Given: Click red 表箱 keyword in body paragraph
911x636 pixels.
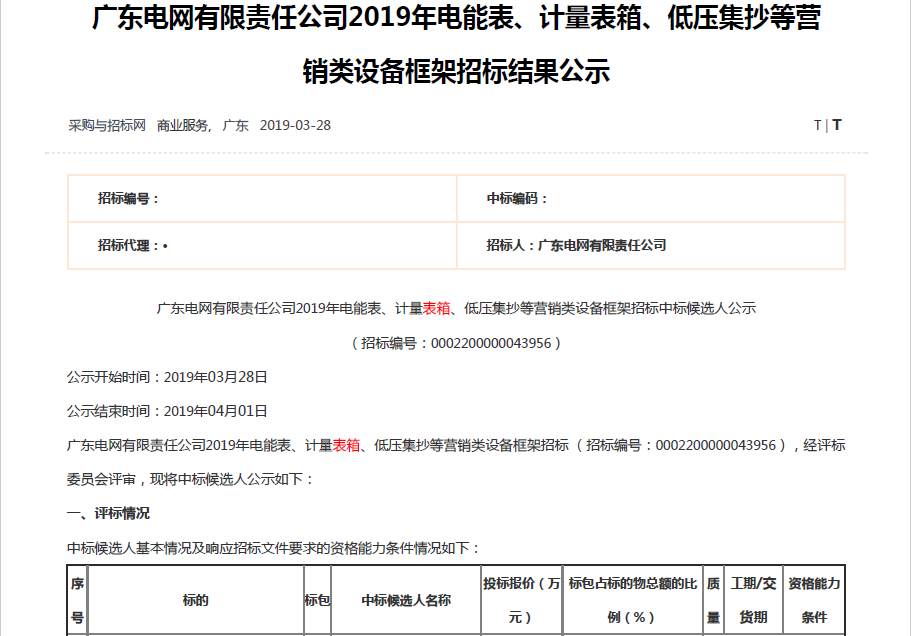Looking at the screenshot, I should click(346, 445).
